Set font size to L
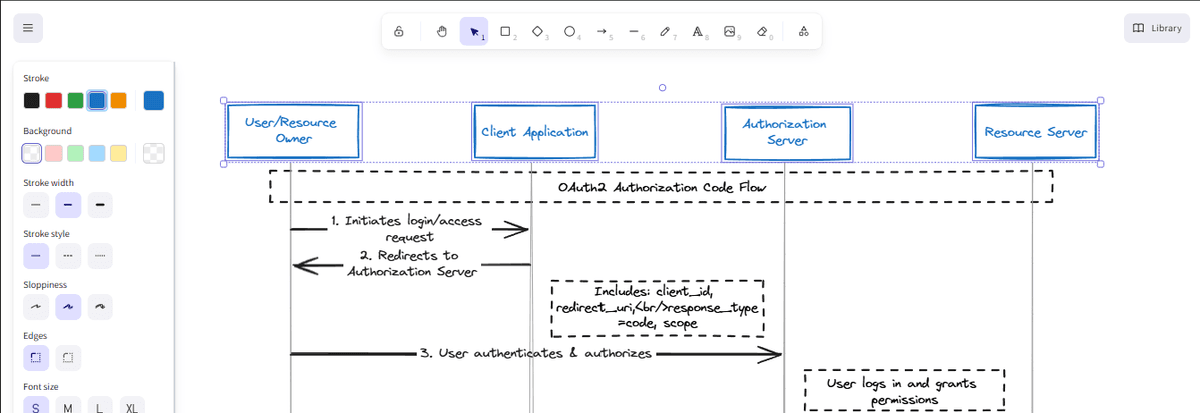Screen dimensions: 1200x413 click(100, 407)
